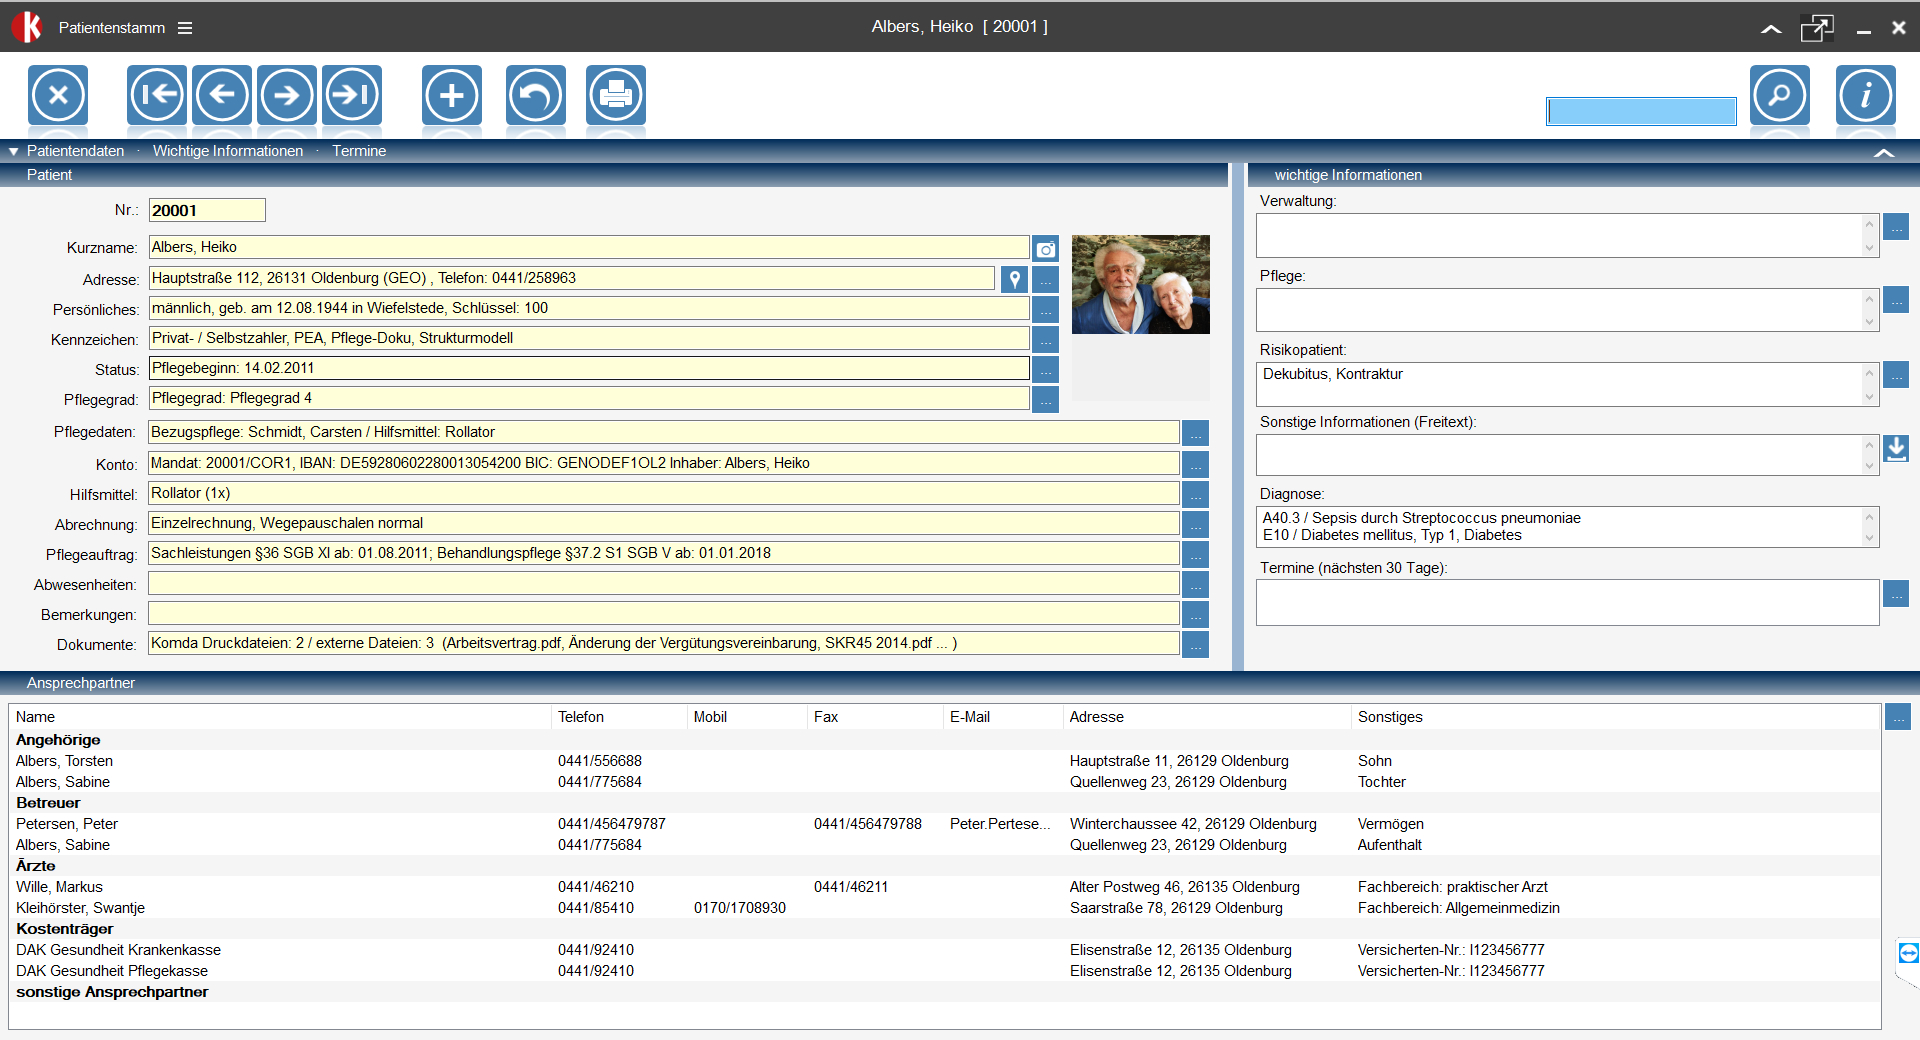Jump to the last patient record

coord(352,95)
